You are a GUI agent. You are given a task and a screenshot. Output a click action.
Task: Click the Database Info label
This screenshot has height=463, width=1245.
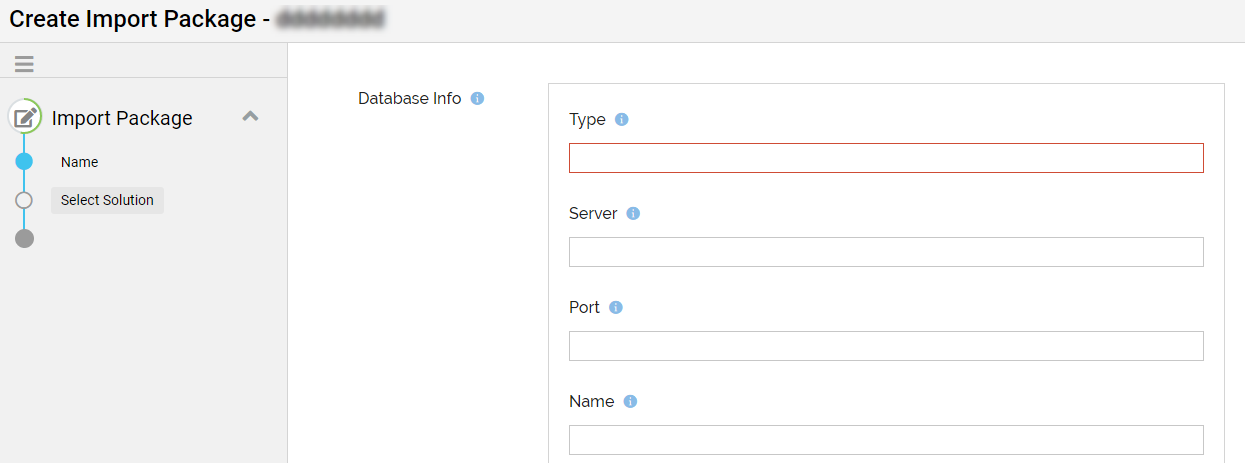409,99
